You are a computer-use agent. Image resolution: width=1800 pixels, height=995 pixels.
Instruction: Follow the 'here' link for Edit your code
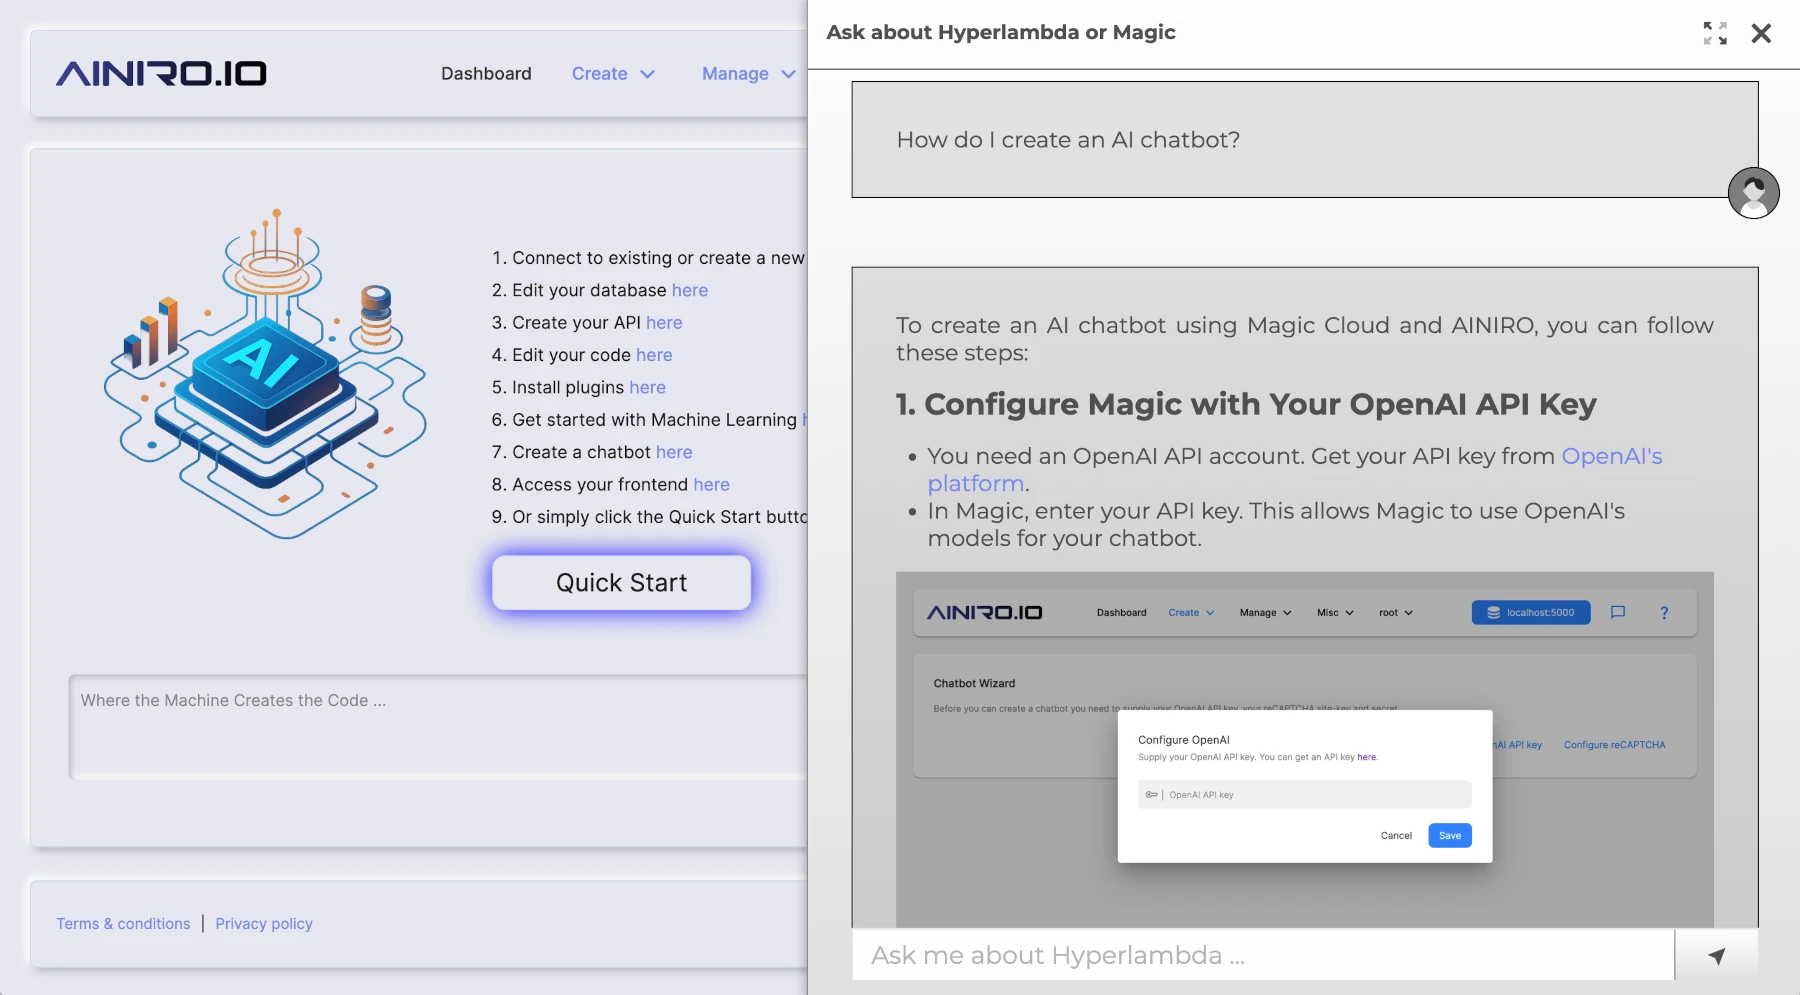coord(654,355)
